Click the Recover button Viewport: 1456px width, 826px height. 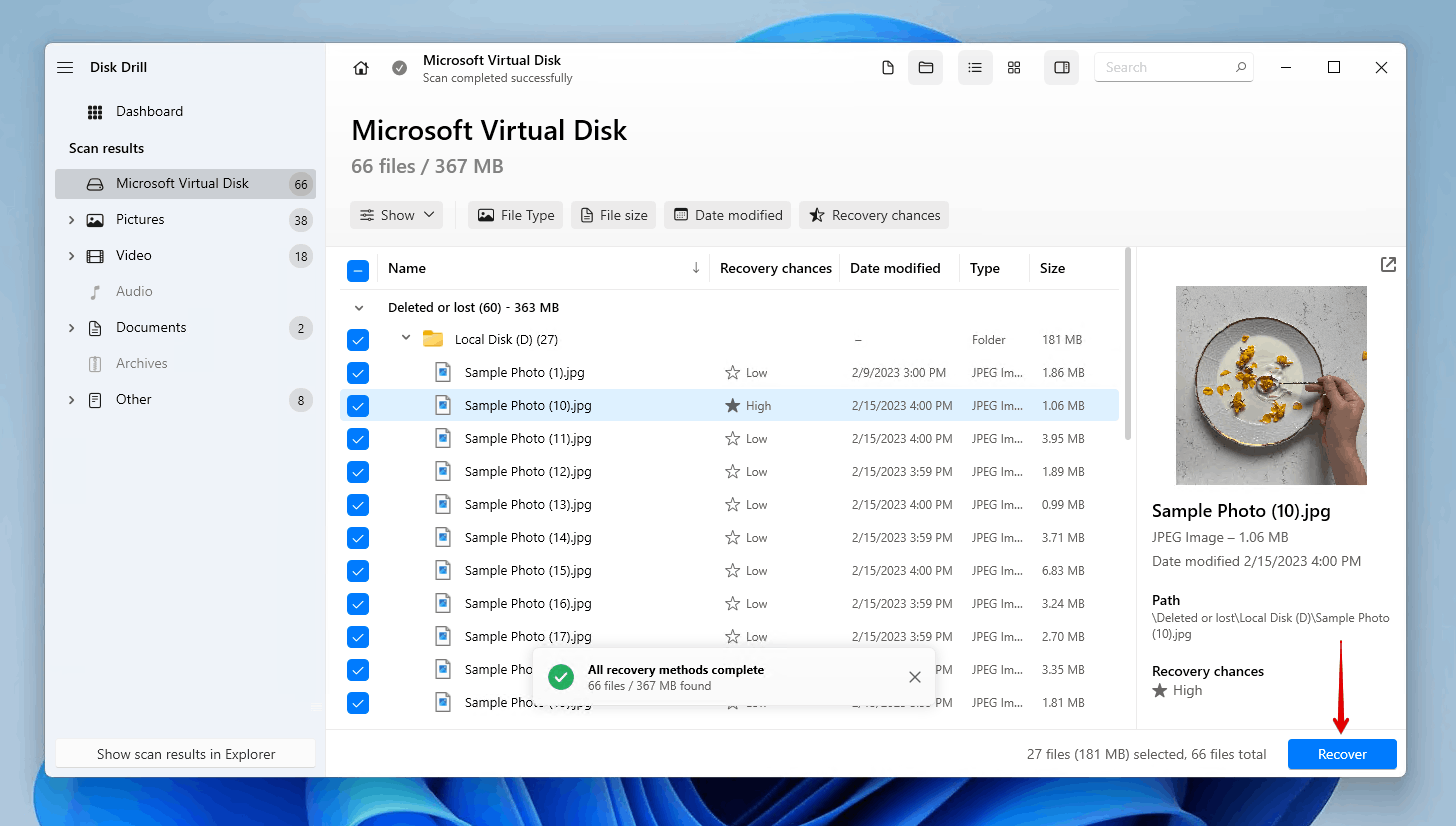(x=1342, y=754)
